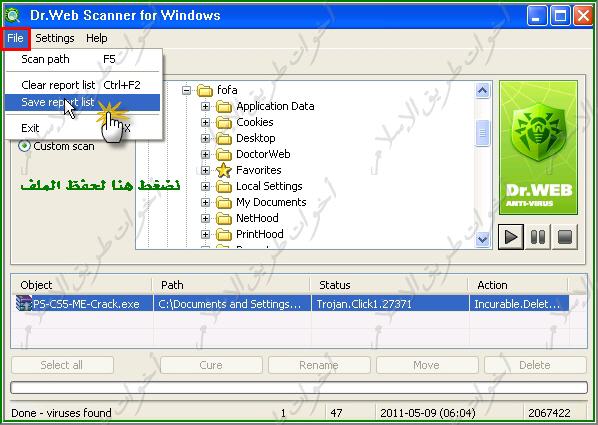Select the Cookies tree label
Viewport: 598px width, 425px height.
click(255, 122)
